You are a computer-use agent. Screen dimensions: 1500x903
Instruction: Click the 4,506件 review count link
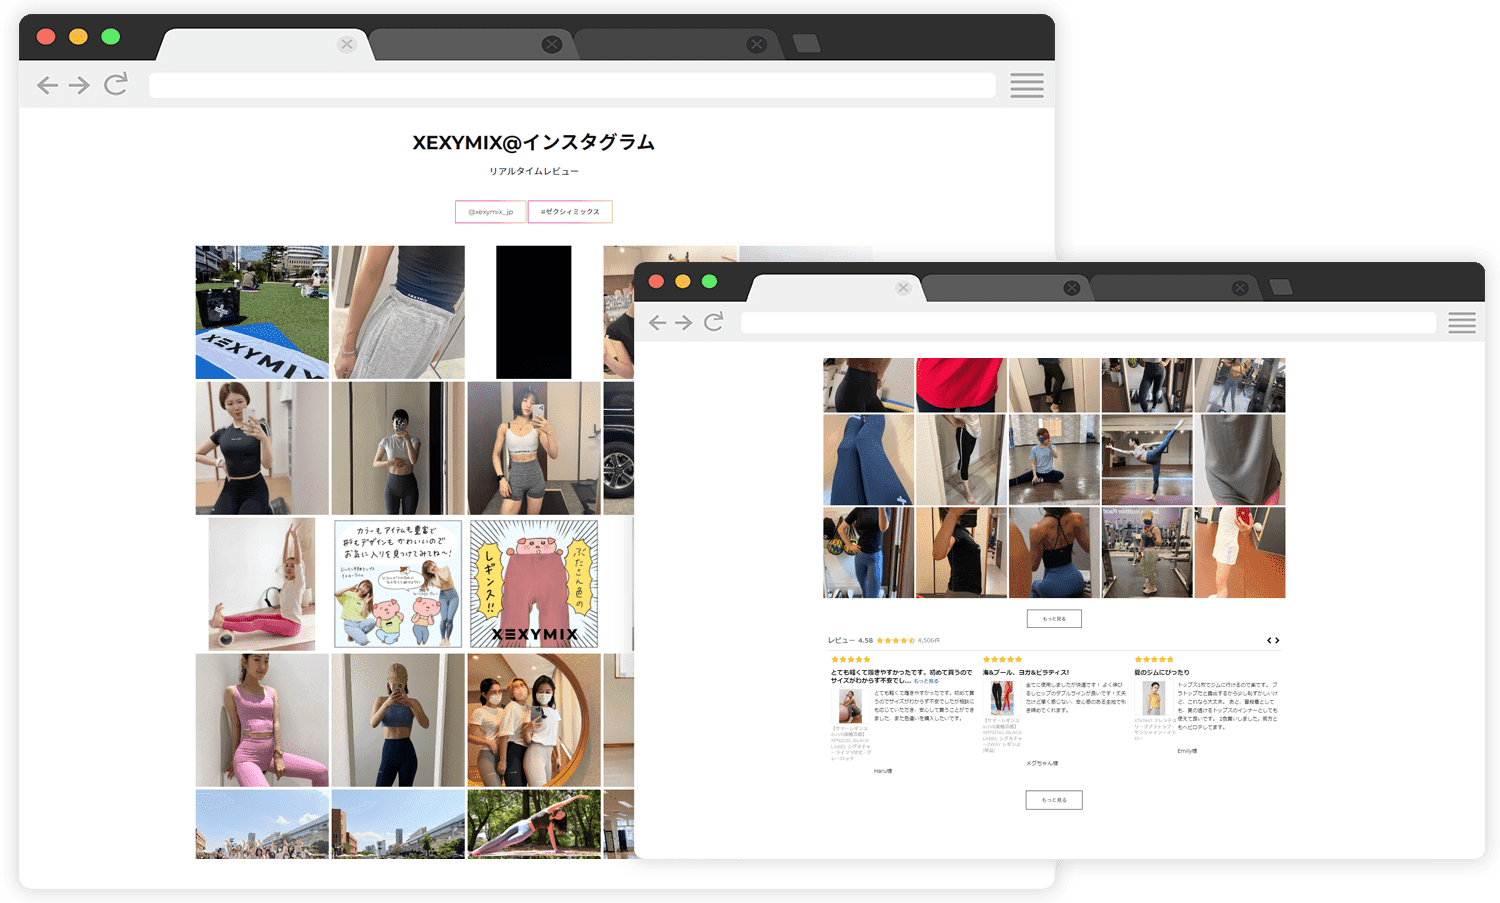[930, 640]
